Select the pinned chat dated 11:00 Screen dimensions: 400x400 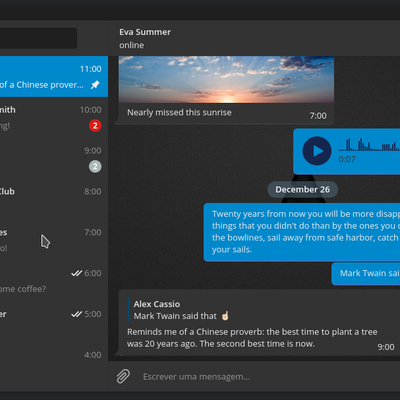coord(54,76)
